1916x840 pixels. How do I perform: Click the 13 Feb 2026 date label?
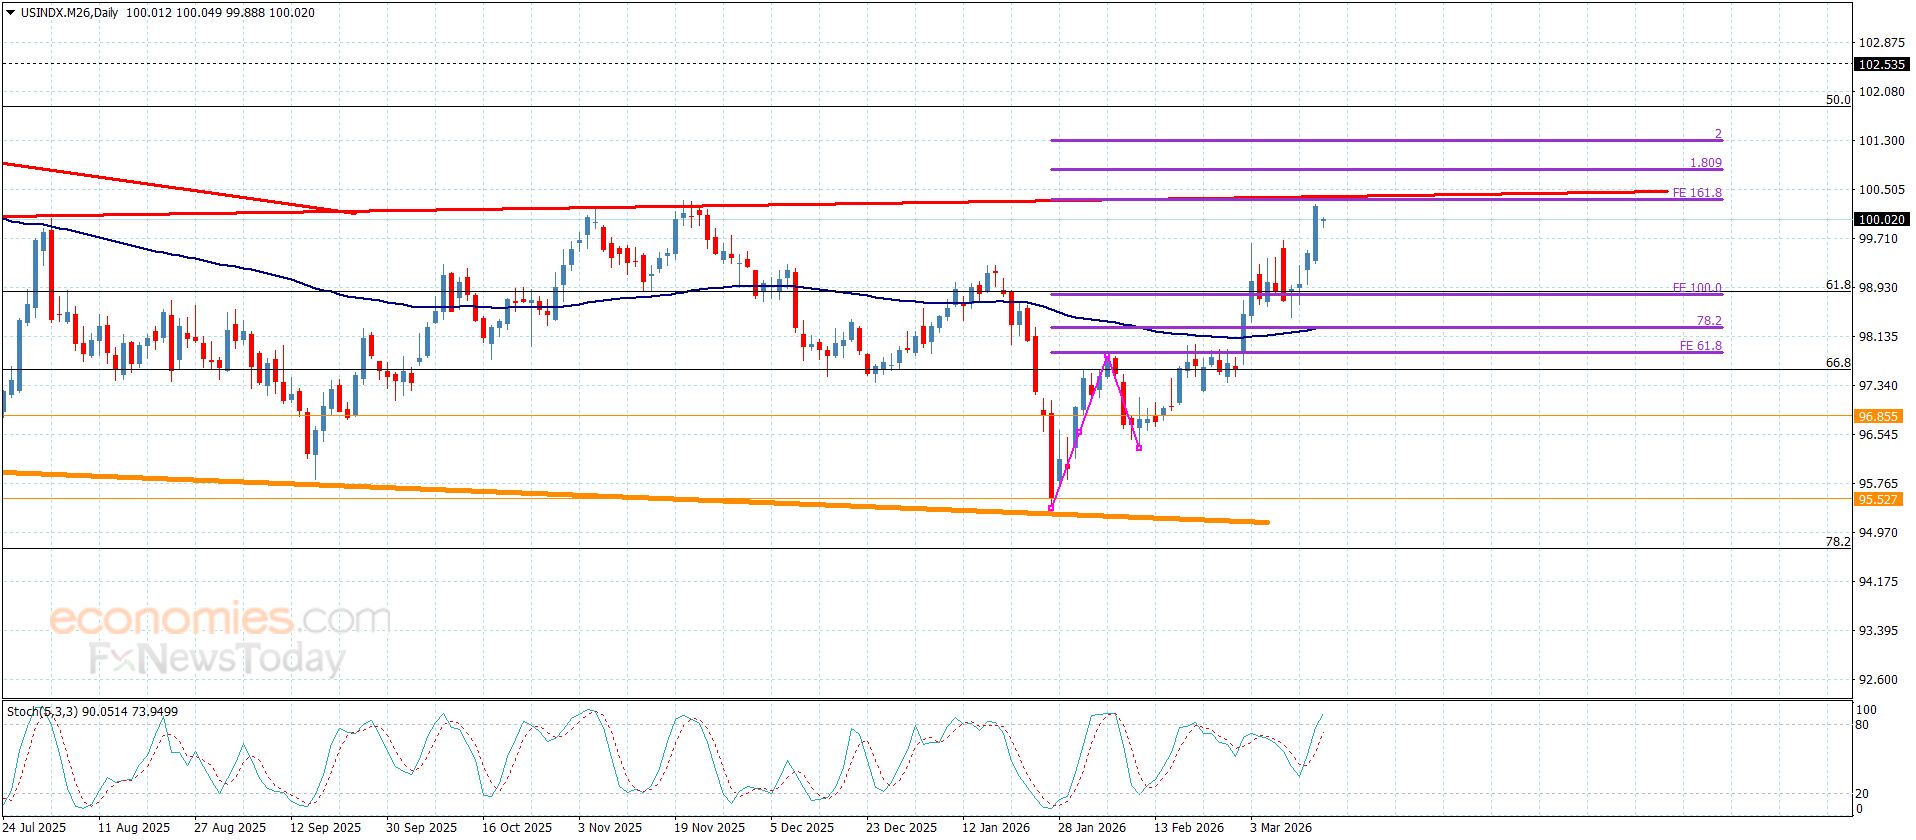pyautogui.click(x=1188, y=827)
